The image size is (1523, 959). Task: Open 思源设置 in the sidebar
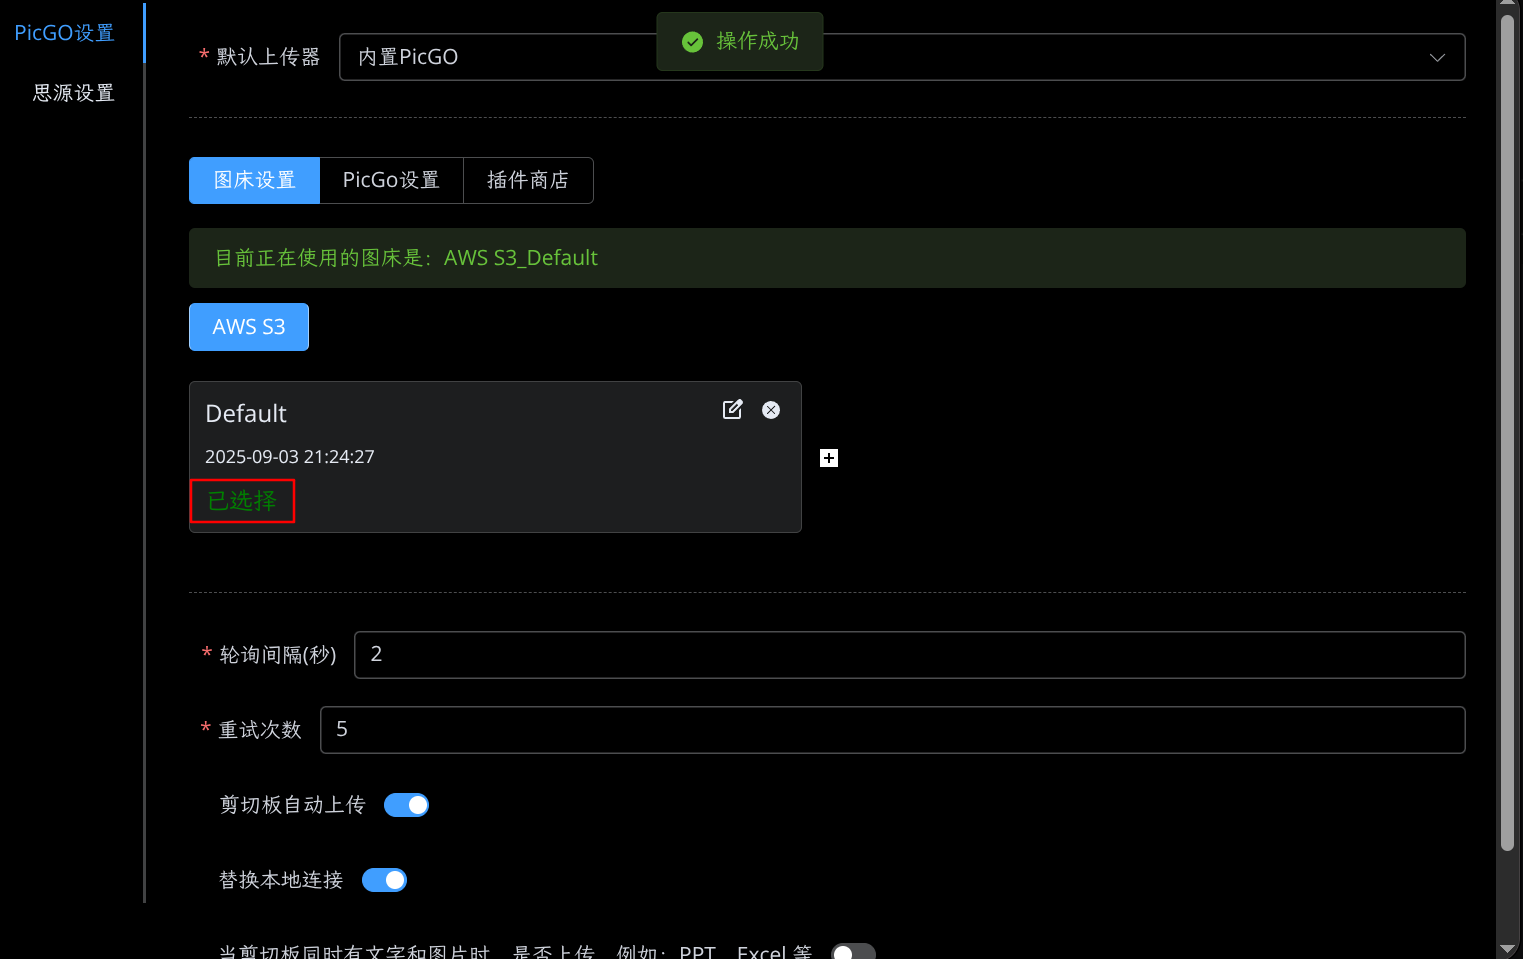coord(73,93)
